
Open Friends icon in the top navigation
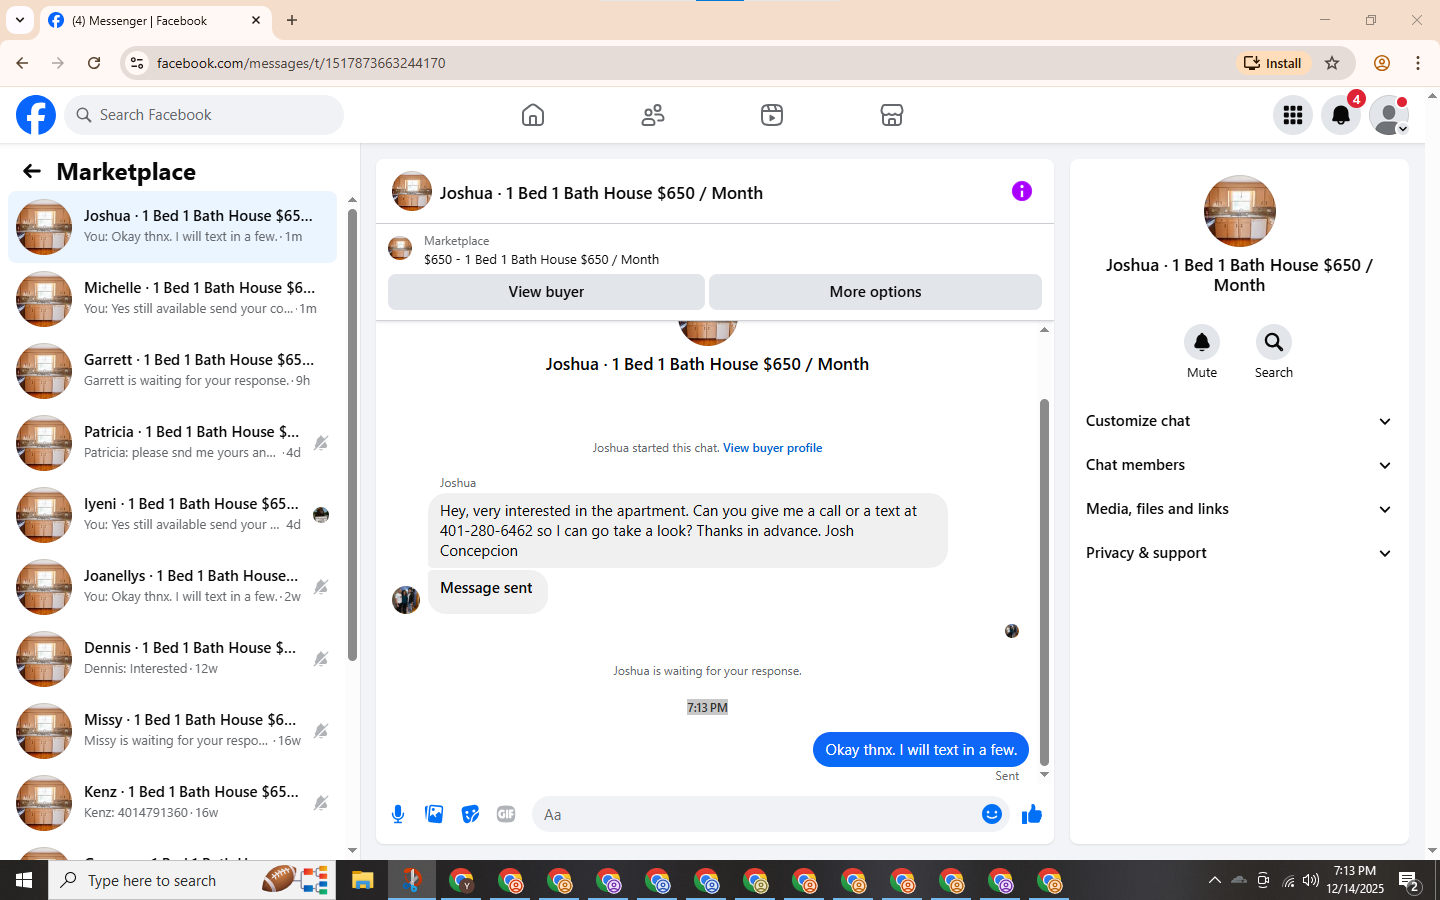[653, 115]
